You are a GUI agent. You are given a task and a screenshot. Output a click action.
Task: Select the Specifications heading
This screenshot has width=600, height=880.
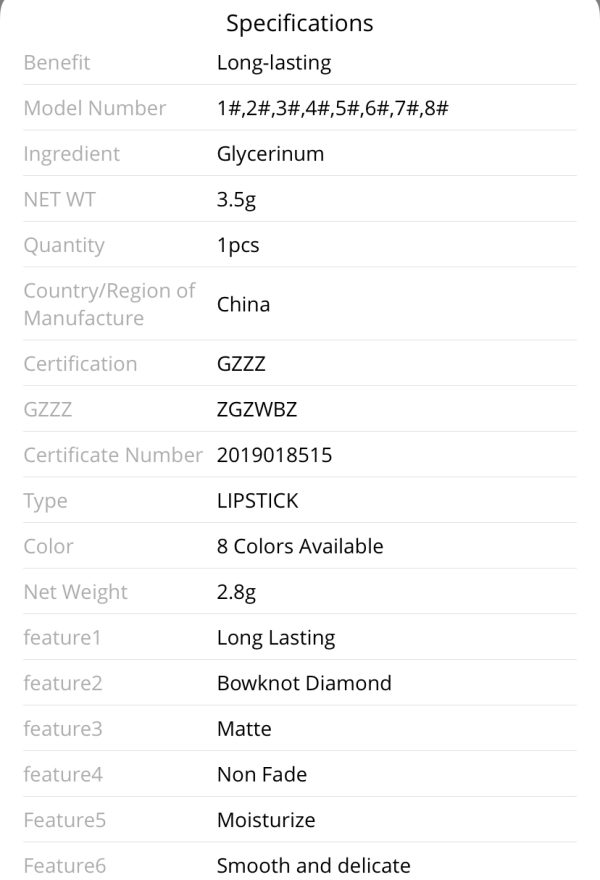tap(299, 24)
